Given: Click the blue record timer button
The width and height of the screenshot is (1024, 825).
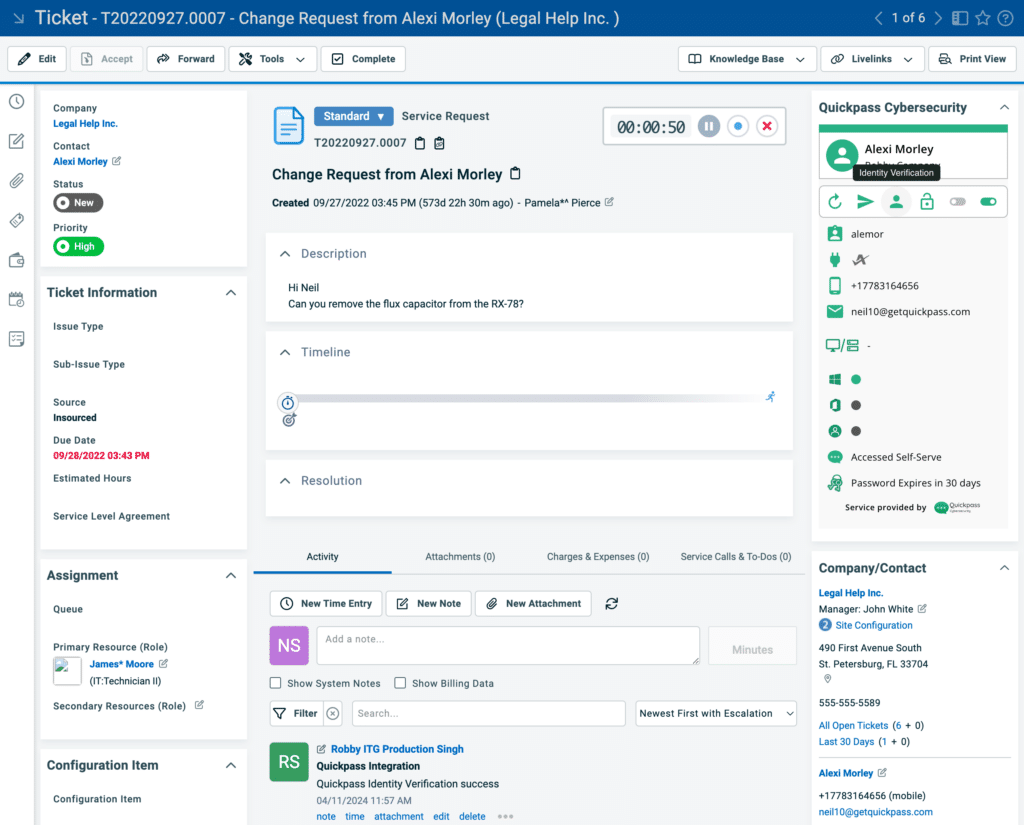Looking at the screenshot, I should (x=738, y=126).
